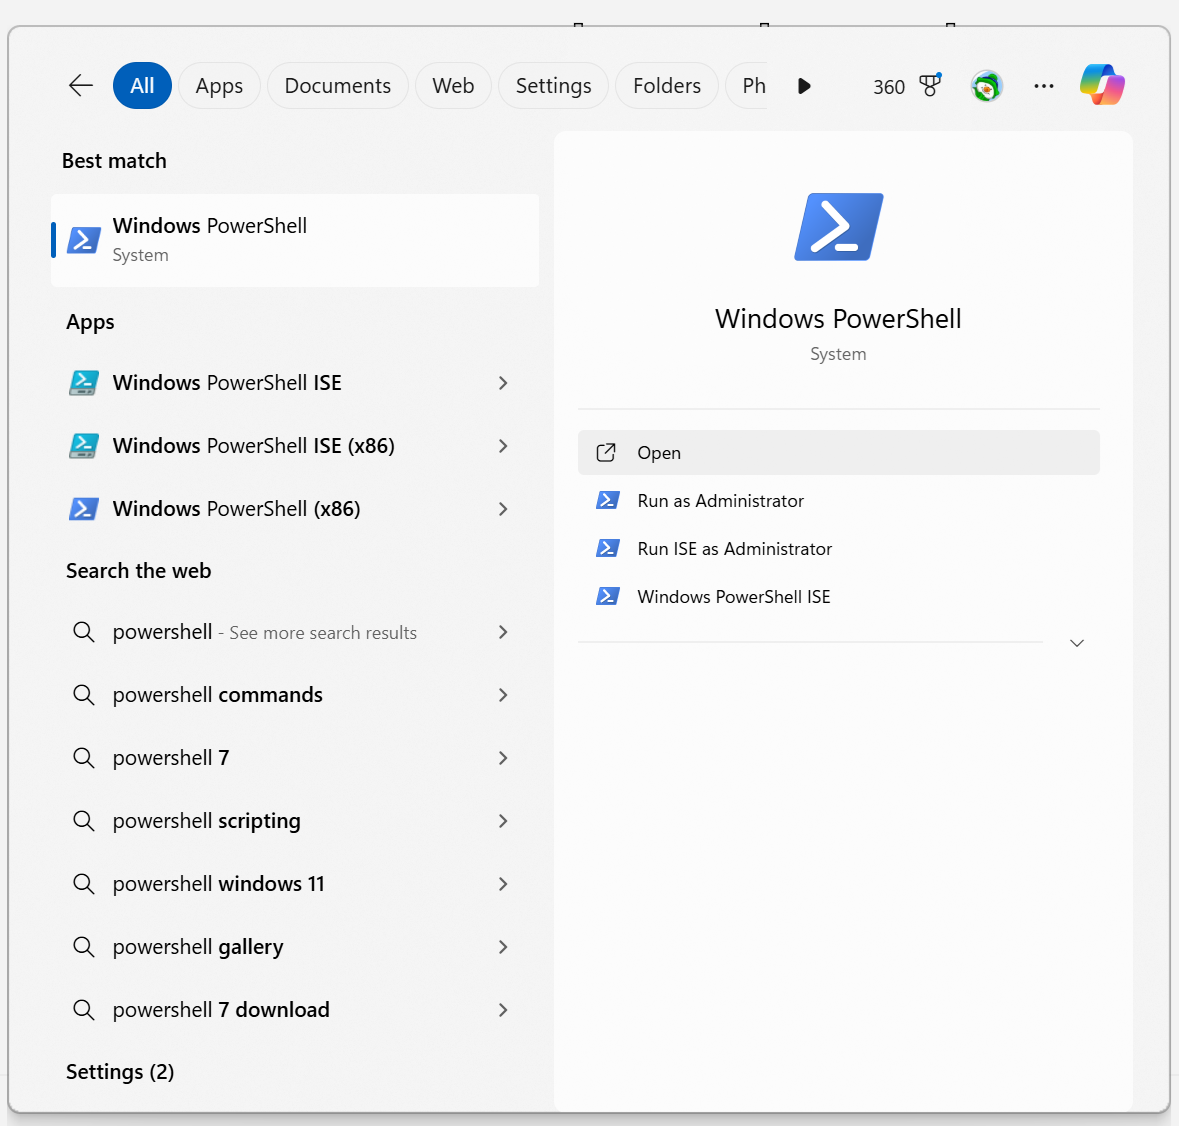Expand the 'powershell 7' suggestion chevron
Screen dimensions: 1179x1126
(503, 758)
